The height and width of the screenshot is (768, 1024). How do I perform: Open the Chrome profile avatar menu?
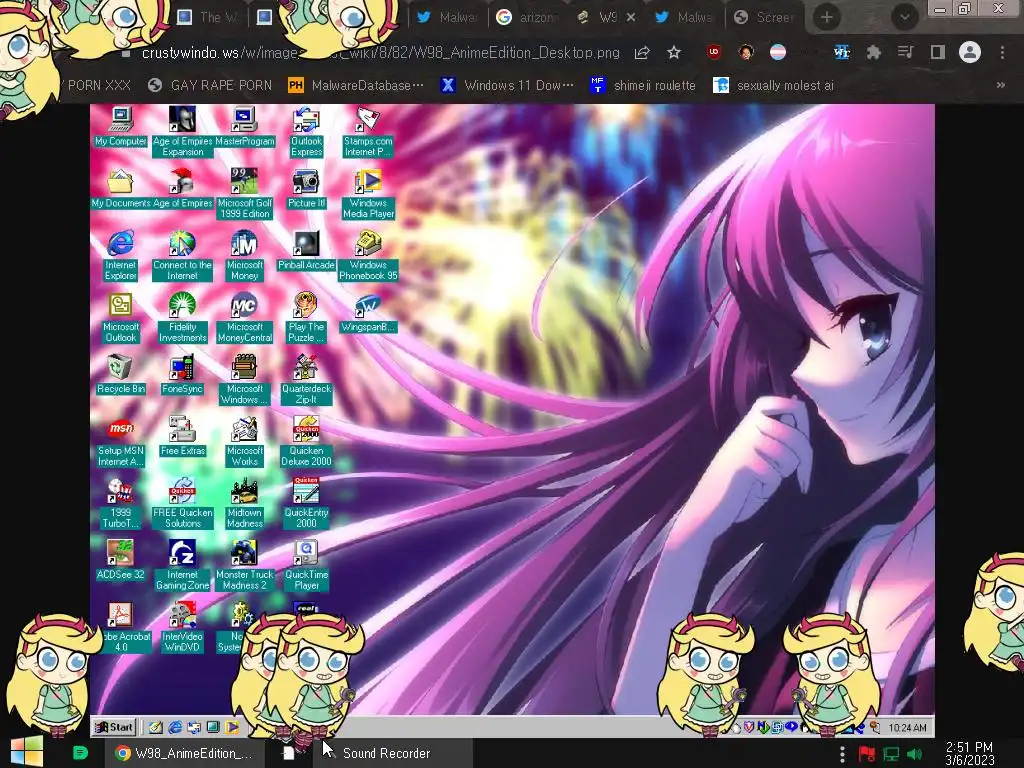pos(970,52)
